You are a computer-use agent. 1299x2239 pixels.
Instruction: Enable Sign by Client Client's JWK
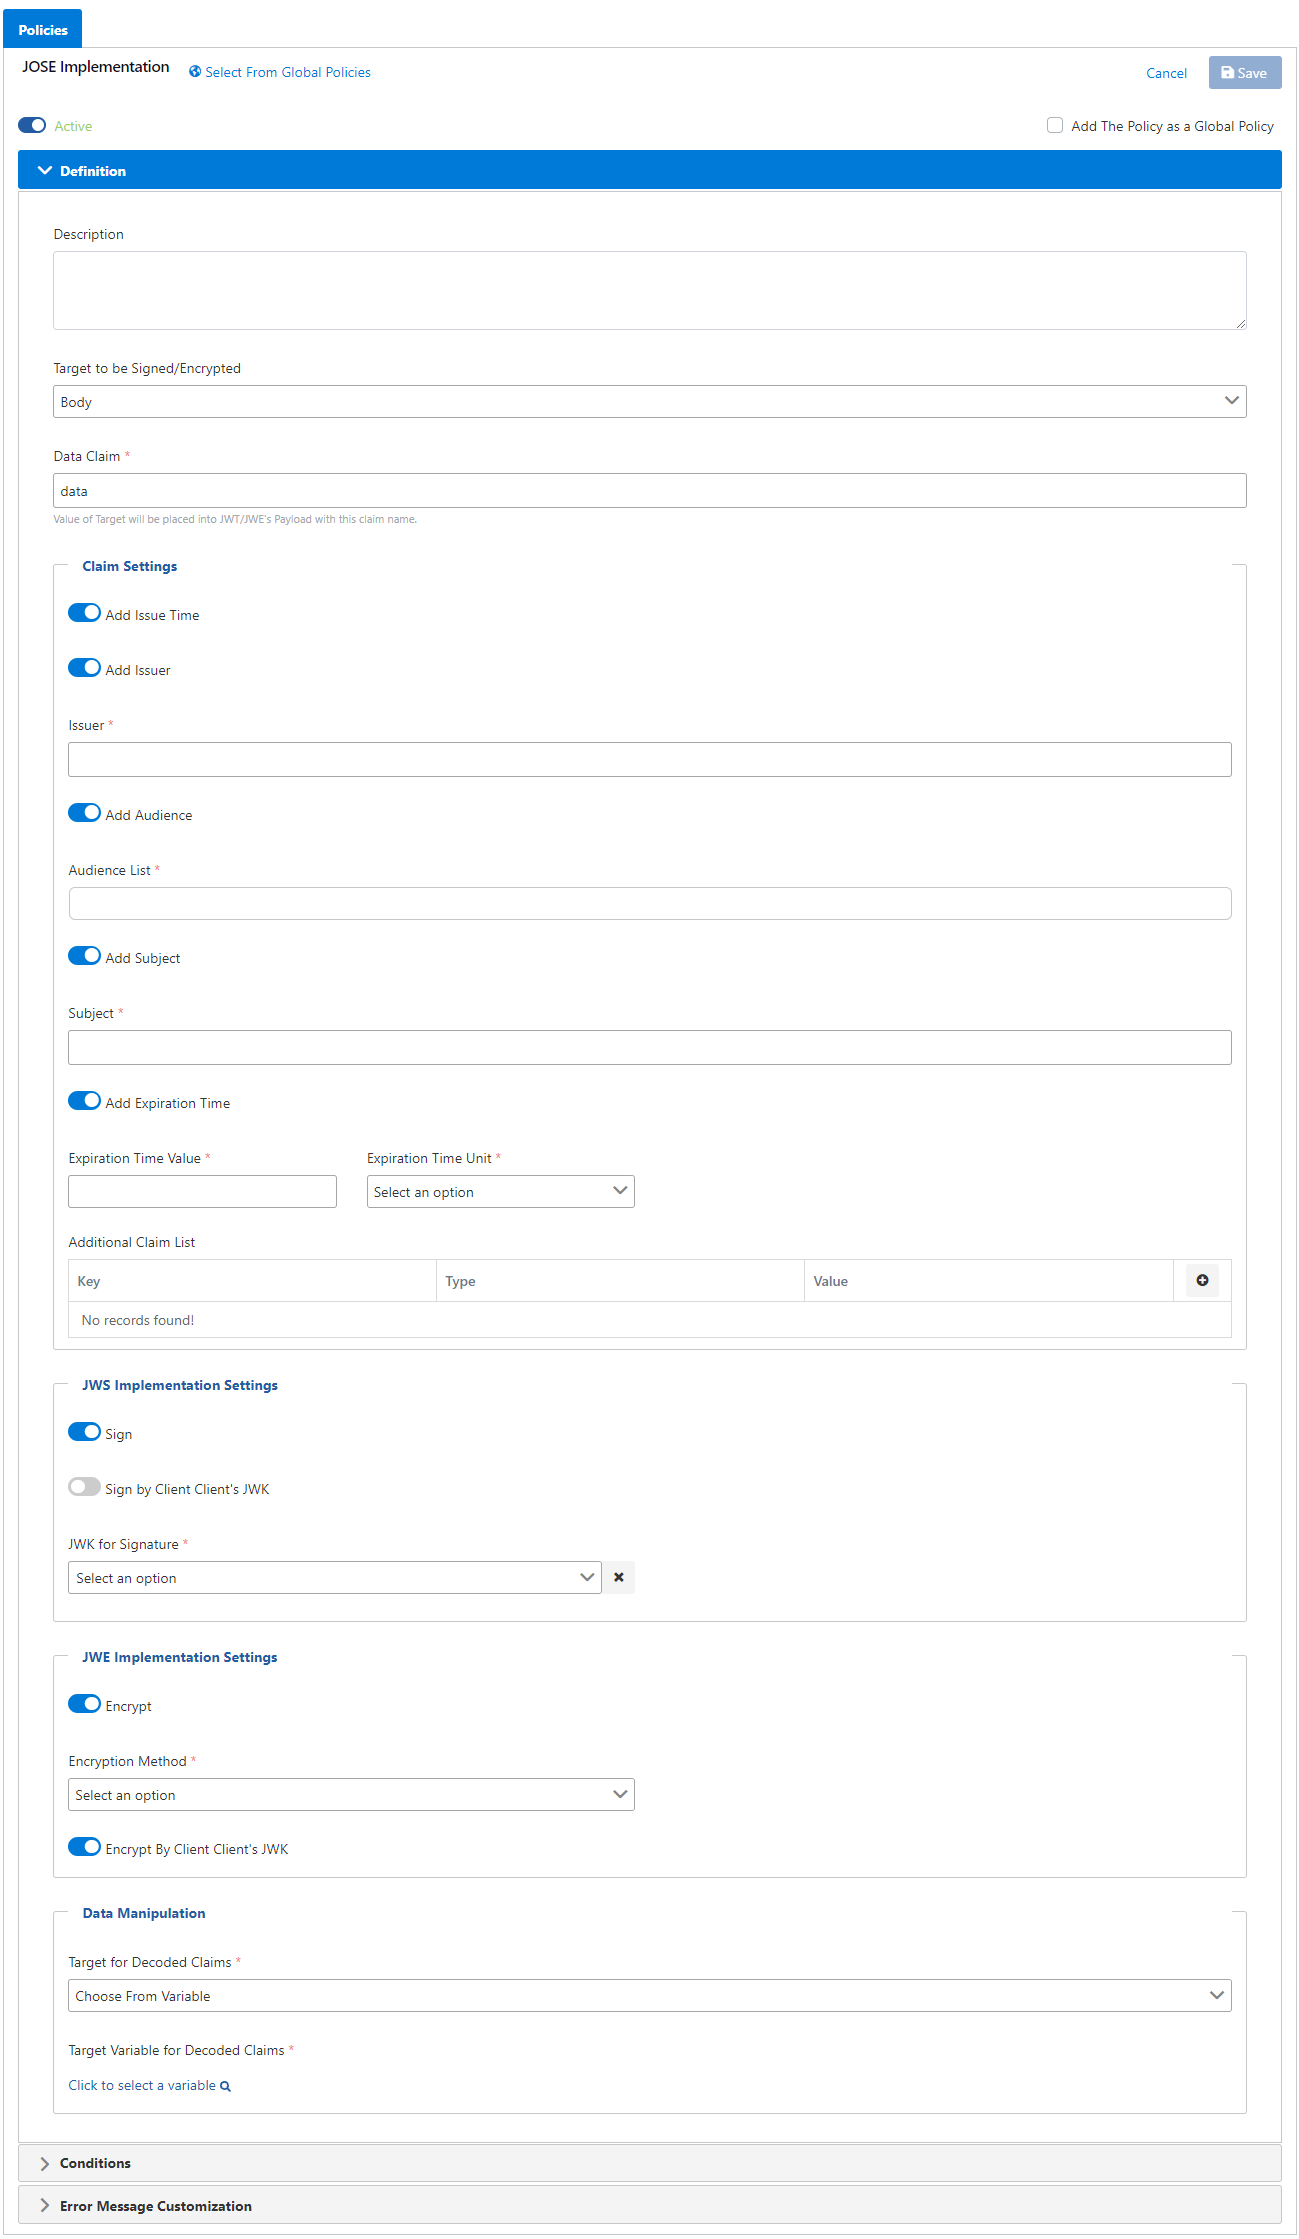pyautogui.click(x=84, y=1487)
